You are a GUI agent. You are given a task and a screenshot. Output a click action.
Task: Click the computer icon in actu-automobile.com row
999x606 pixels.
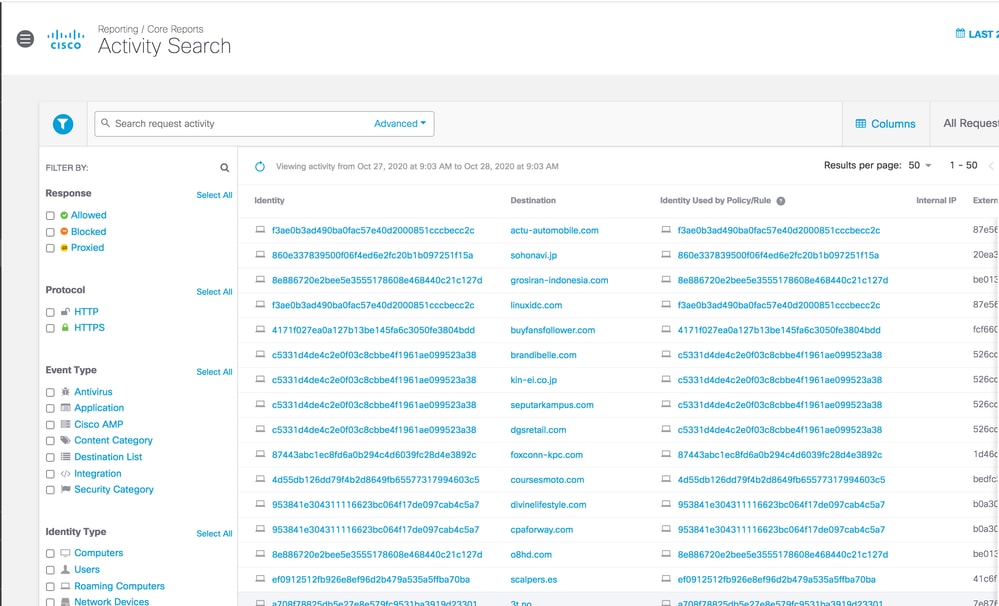260,230
